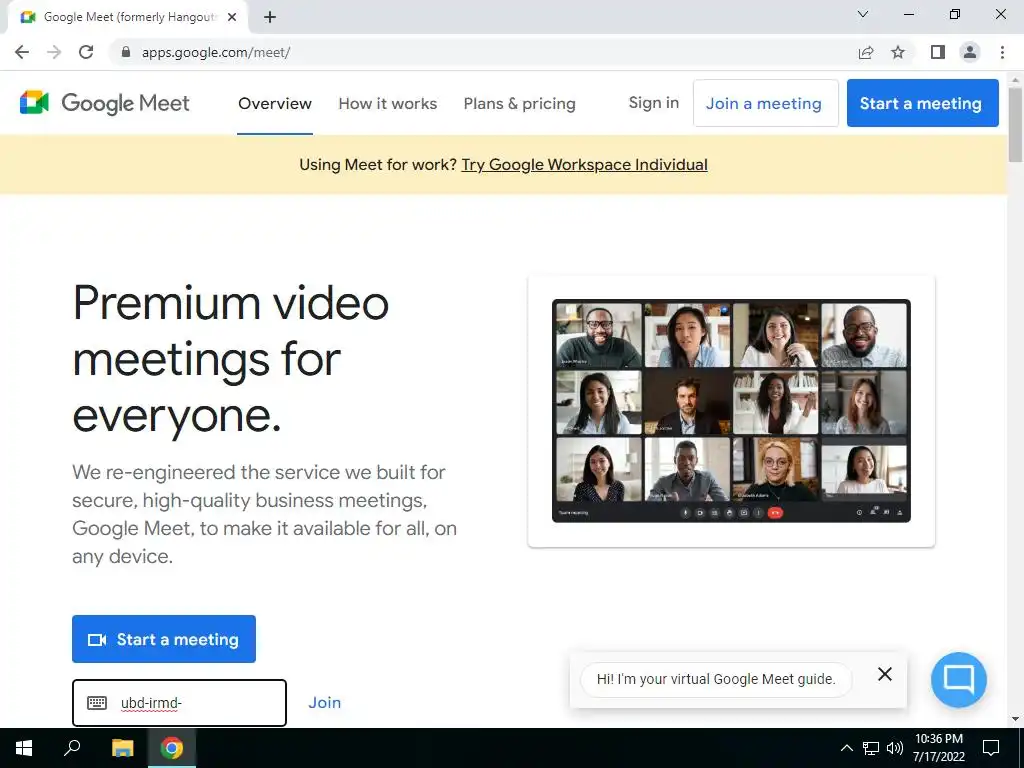
Task: Open taskbar clock showing 10:36 PM
Action: pos(938,748)
